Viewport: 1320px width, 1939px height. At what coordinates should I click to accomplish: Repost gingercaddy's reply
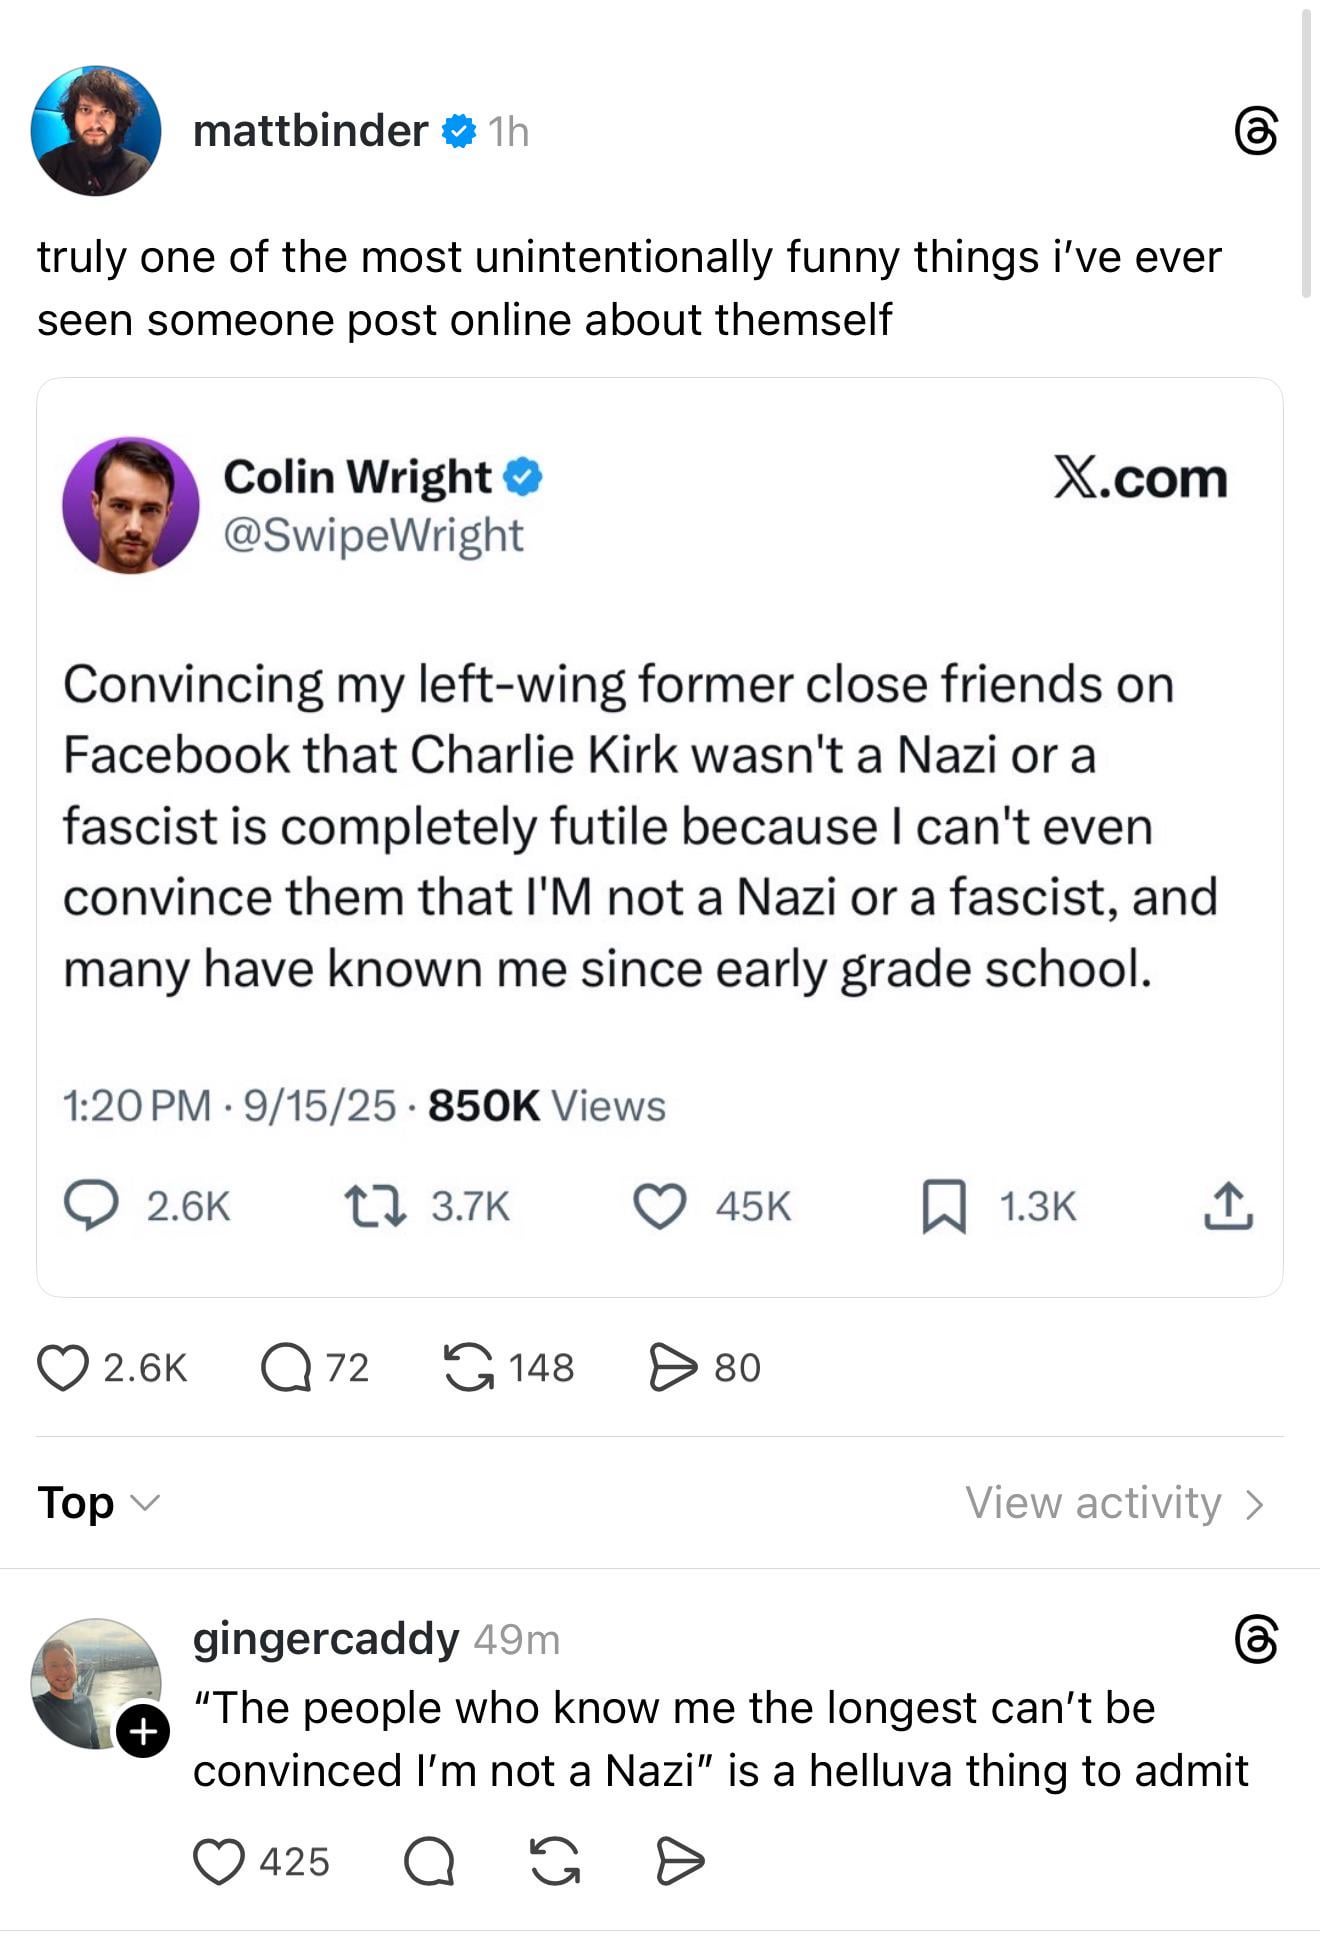point(555,1862)
